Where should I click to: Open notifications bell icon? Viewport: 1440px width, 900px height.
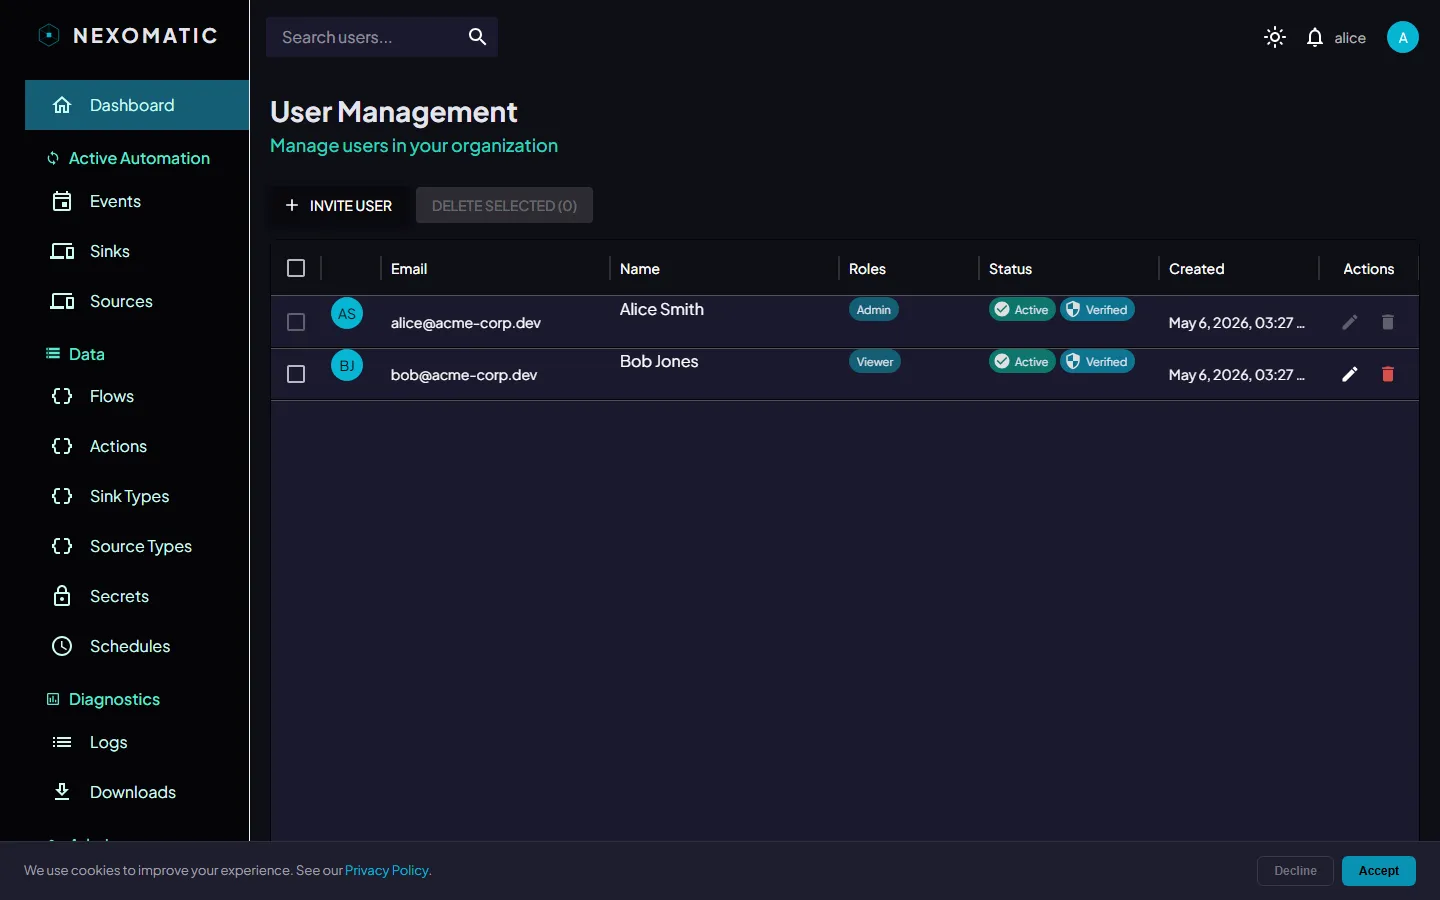click(x=1315, y=38)
